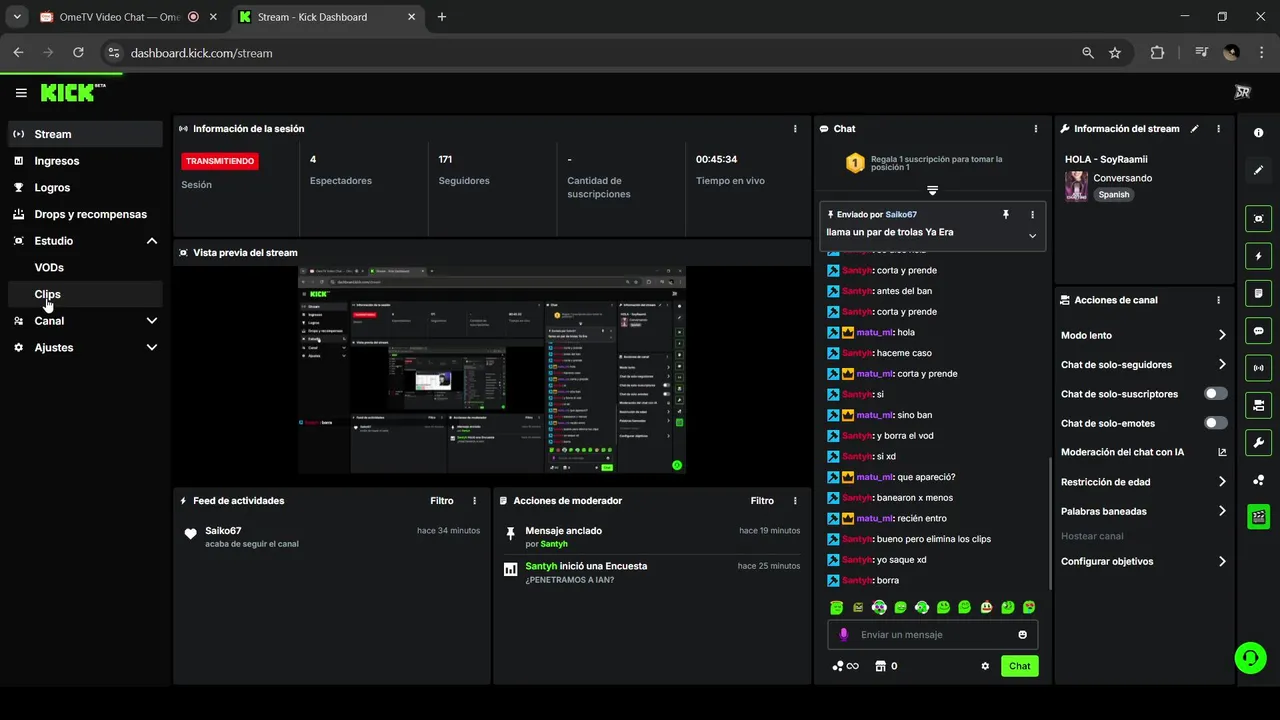Image resolution: width=1280 pixels, height=720 pixels.
Task: Expand the pinned message chevron
Action: pyautogui.click(x=1032, y=236)
